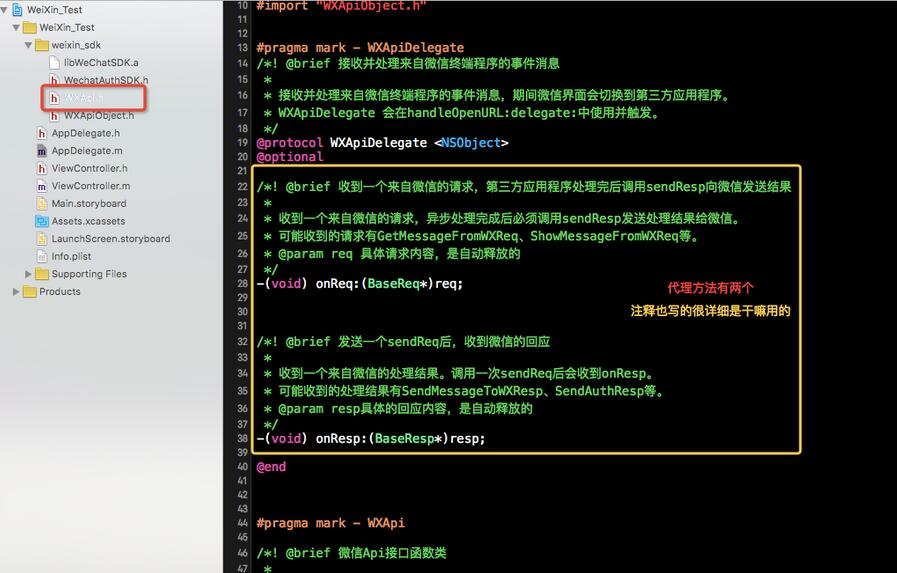
Task: Click the @protocol WXApiDelegate line
Action: pyautogui.click(x=382, y=143)
